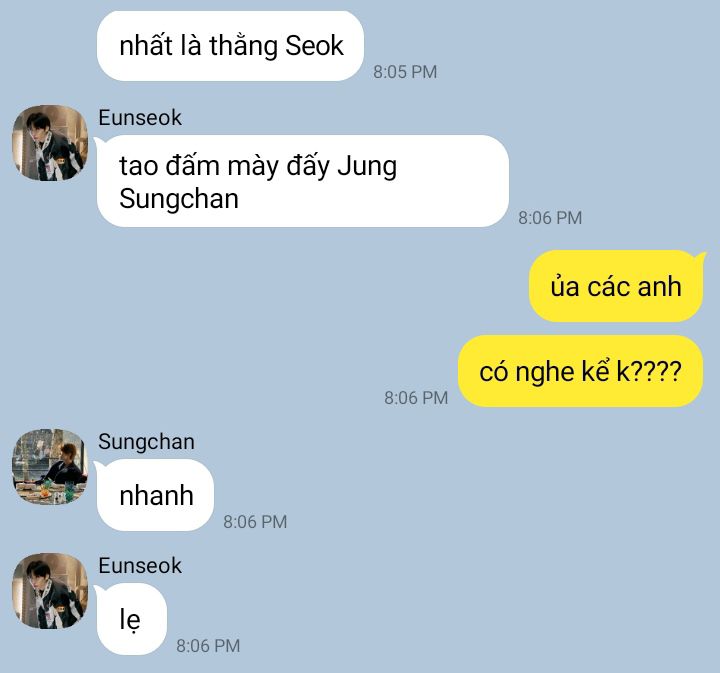The height and width of the screenshot is (673, 720).
Task: Click the 8:06 PM timestamp next to 'nhanh'
Action: click(255, 522)
